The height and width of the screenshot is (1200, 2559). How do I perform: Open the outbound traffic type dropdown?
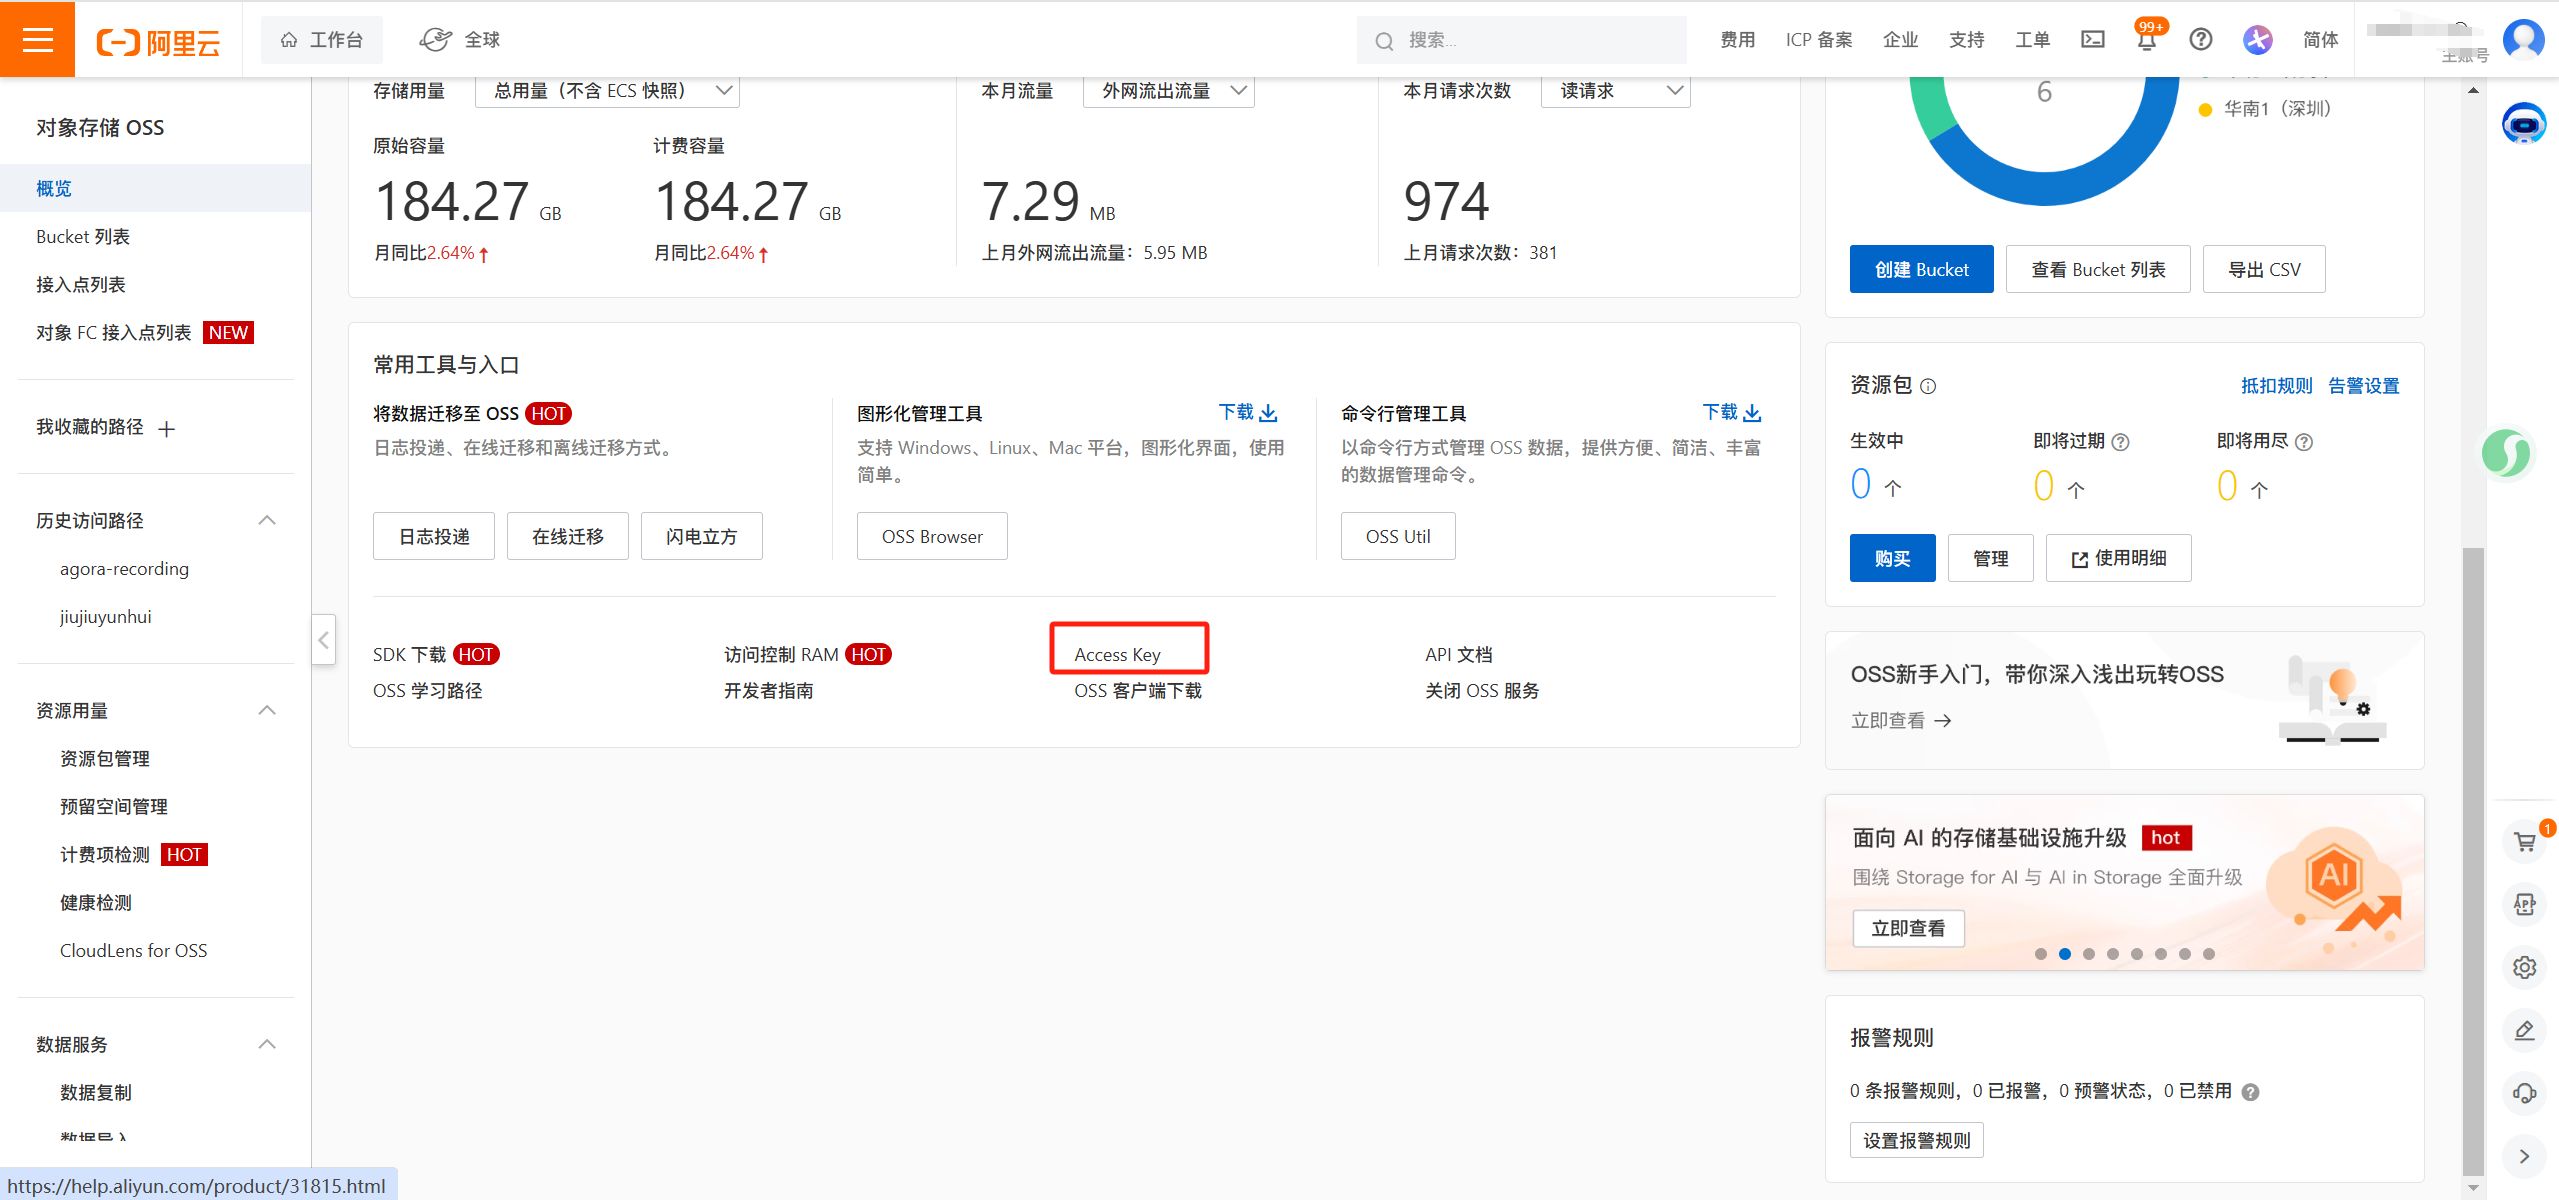(x=1168, y=91)
